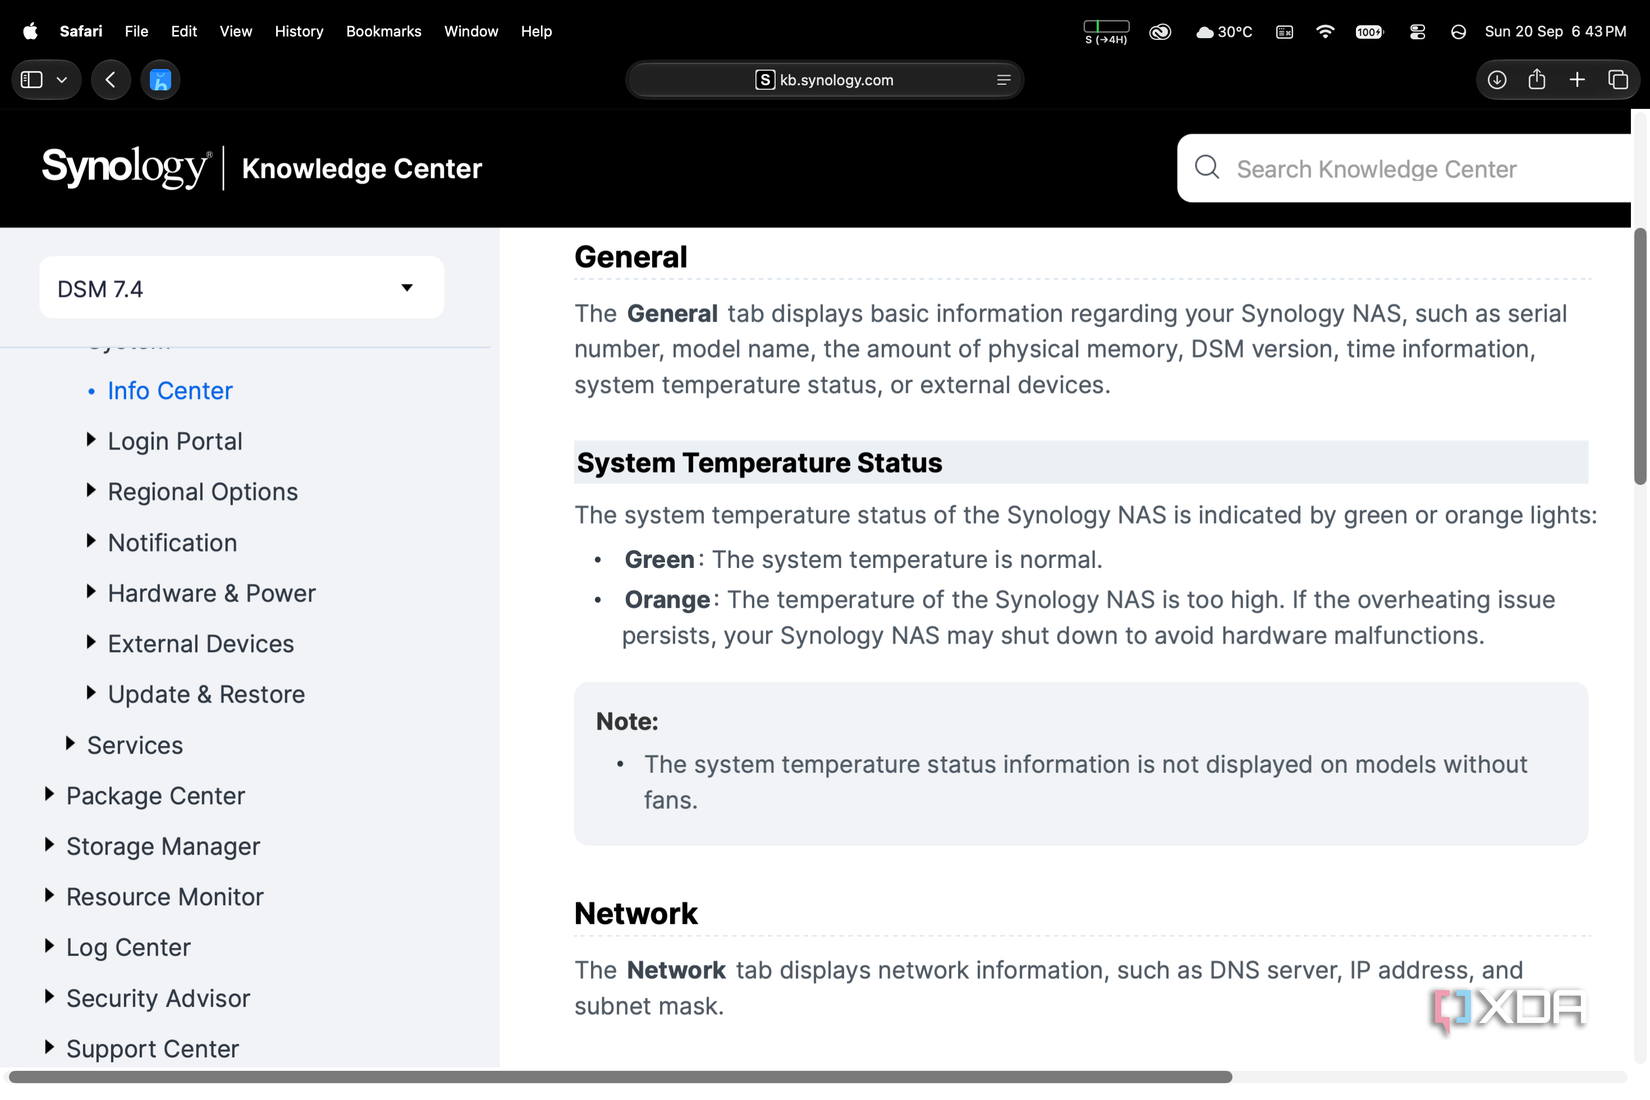
Task: Click the Synology logo
Action: tap(126, 167)
